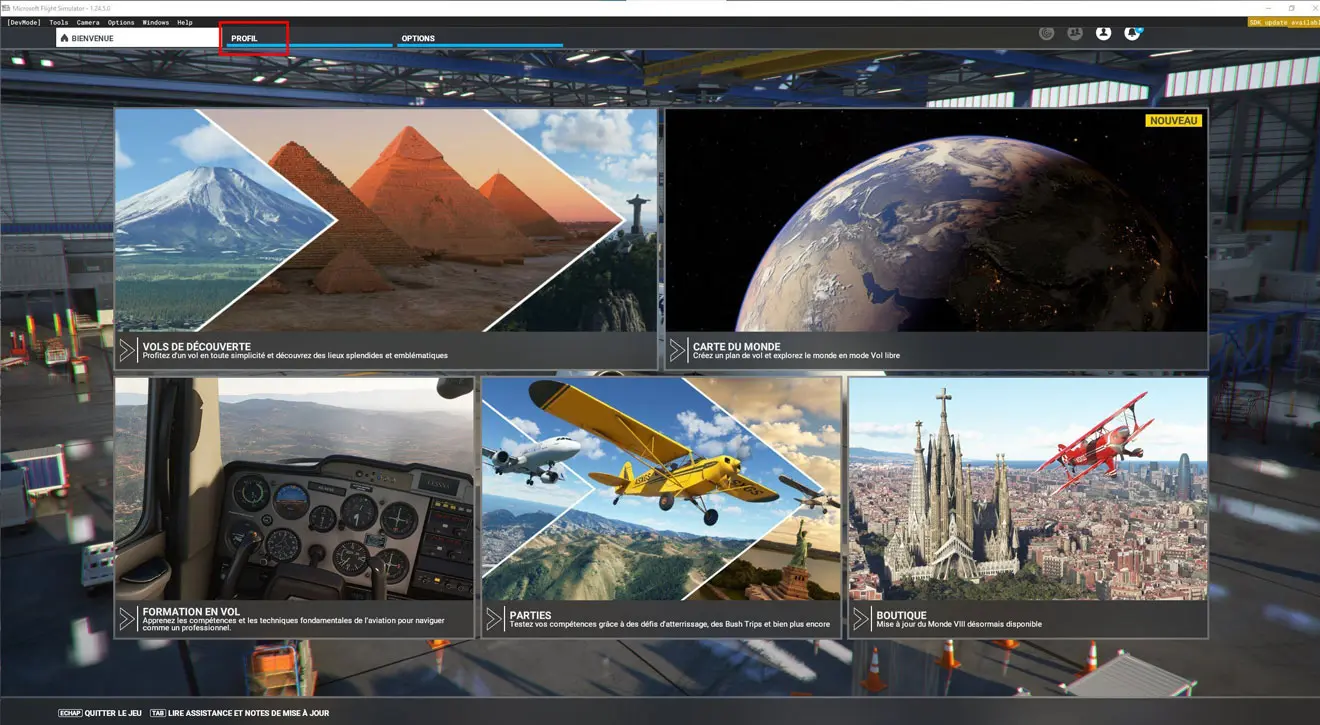1320x725 pixels.
Task: Click the Formation en Vol title
Action: point(191,612)
